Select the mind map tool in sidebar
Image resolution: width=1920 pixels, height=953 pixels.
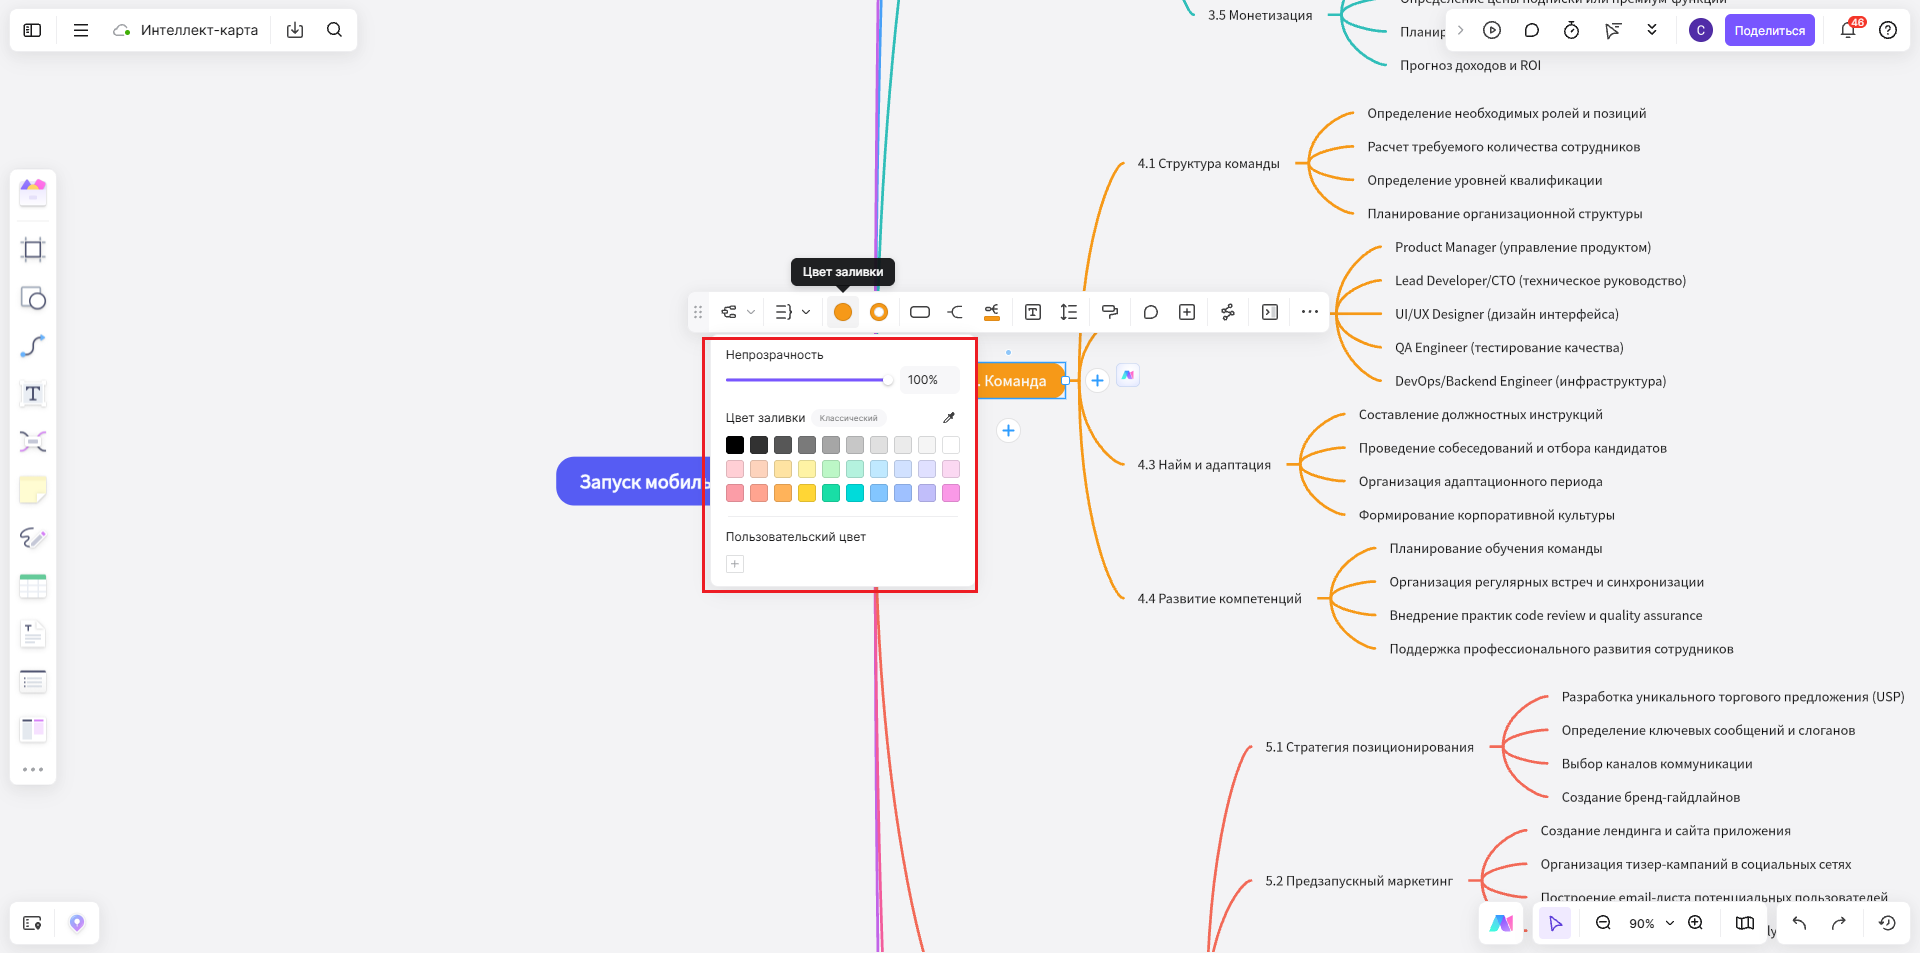(33, 442)
